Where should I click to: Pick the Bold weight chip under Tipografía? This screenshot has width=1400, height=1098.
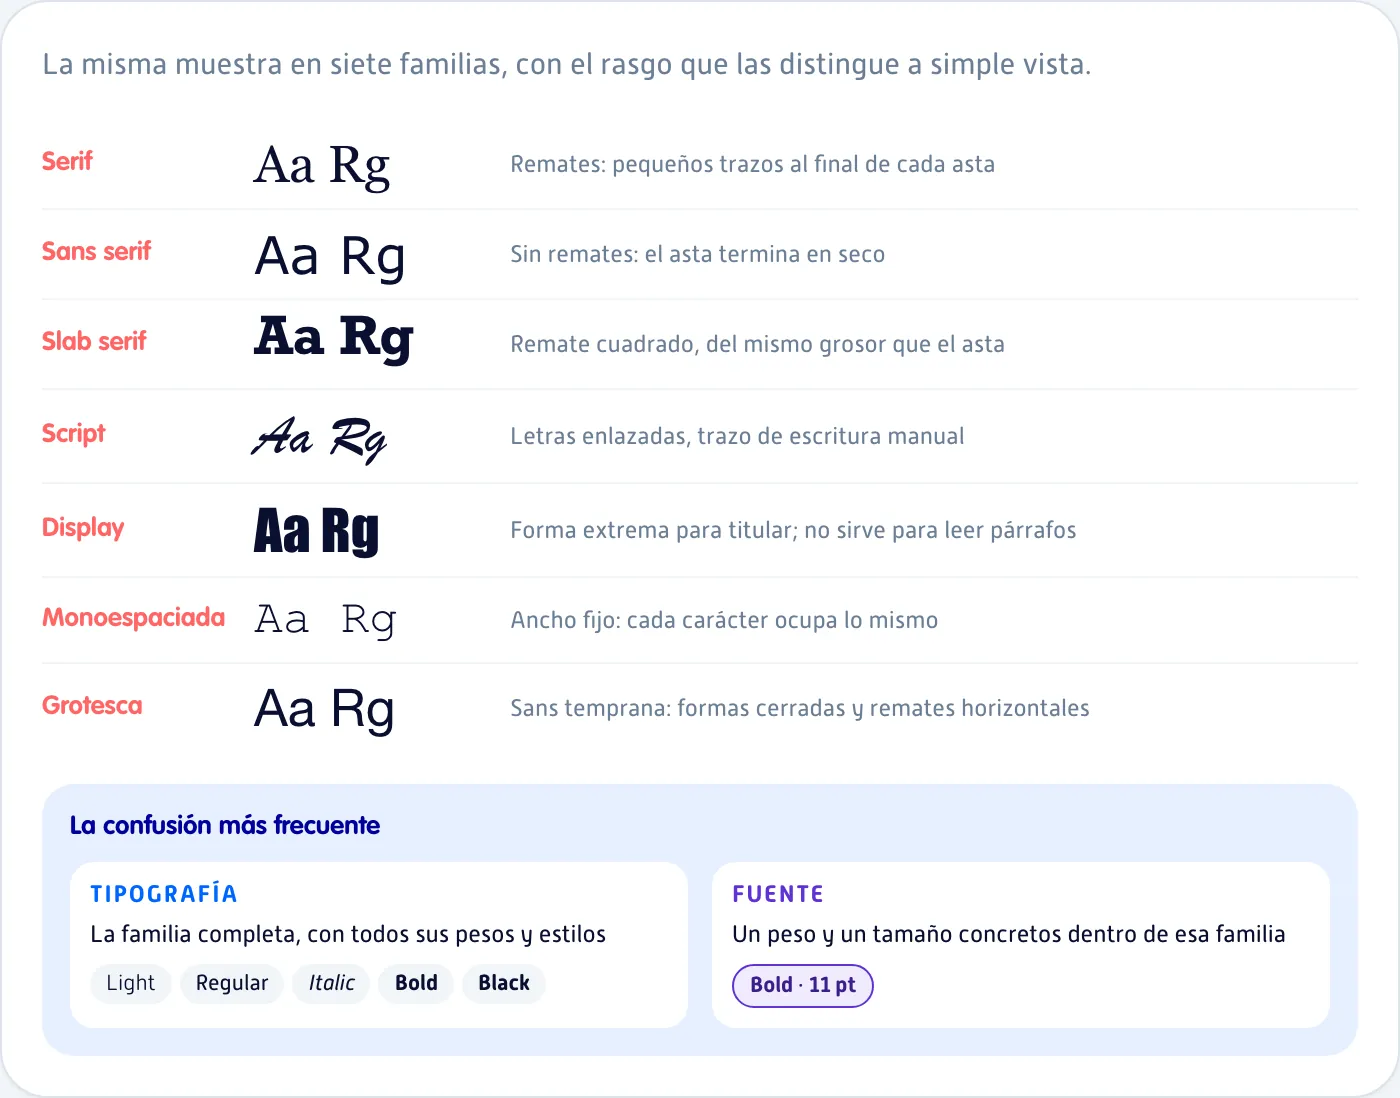coord(416,983)
